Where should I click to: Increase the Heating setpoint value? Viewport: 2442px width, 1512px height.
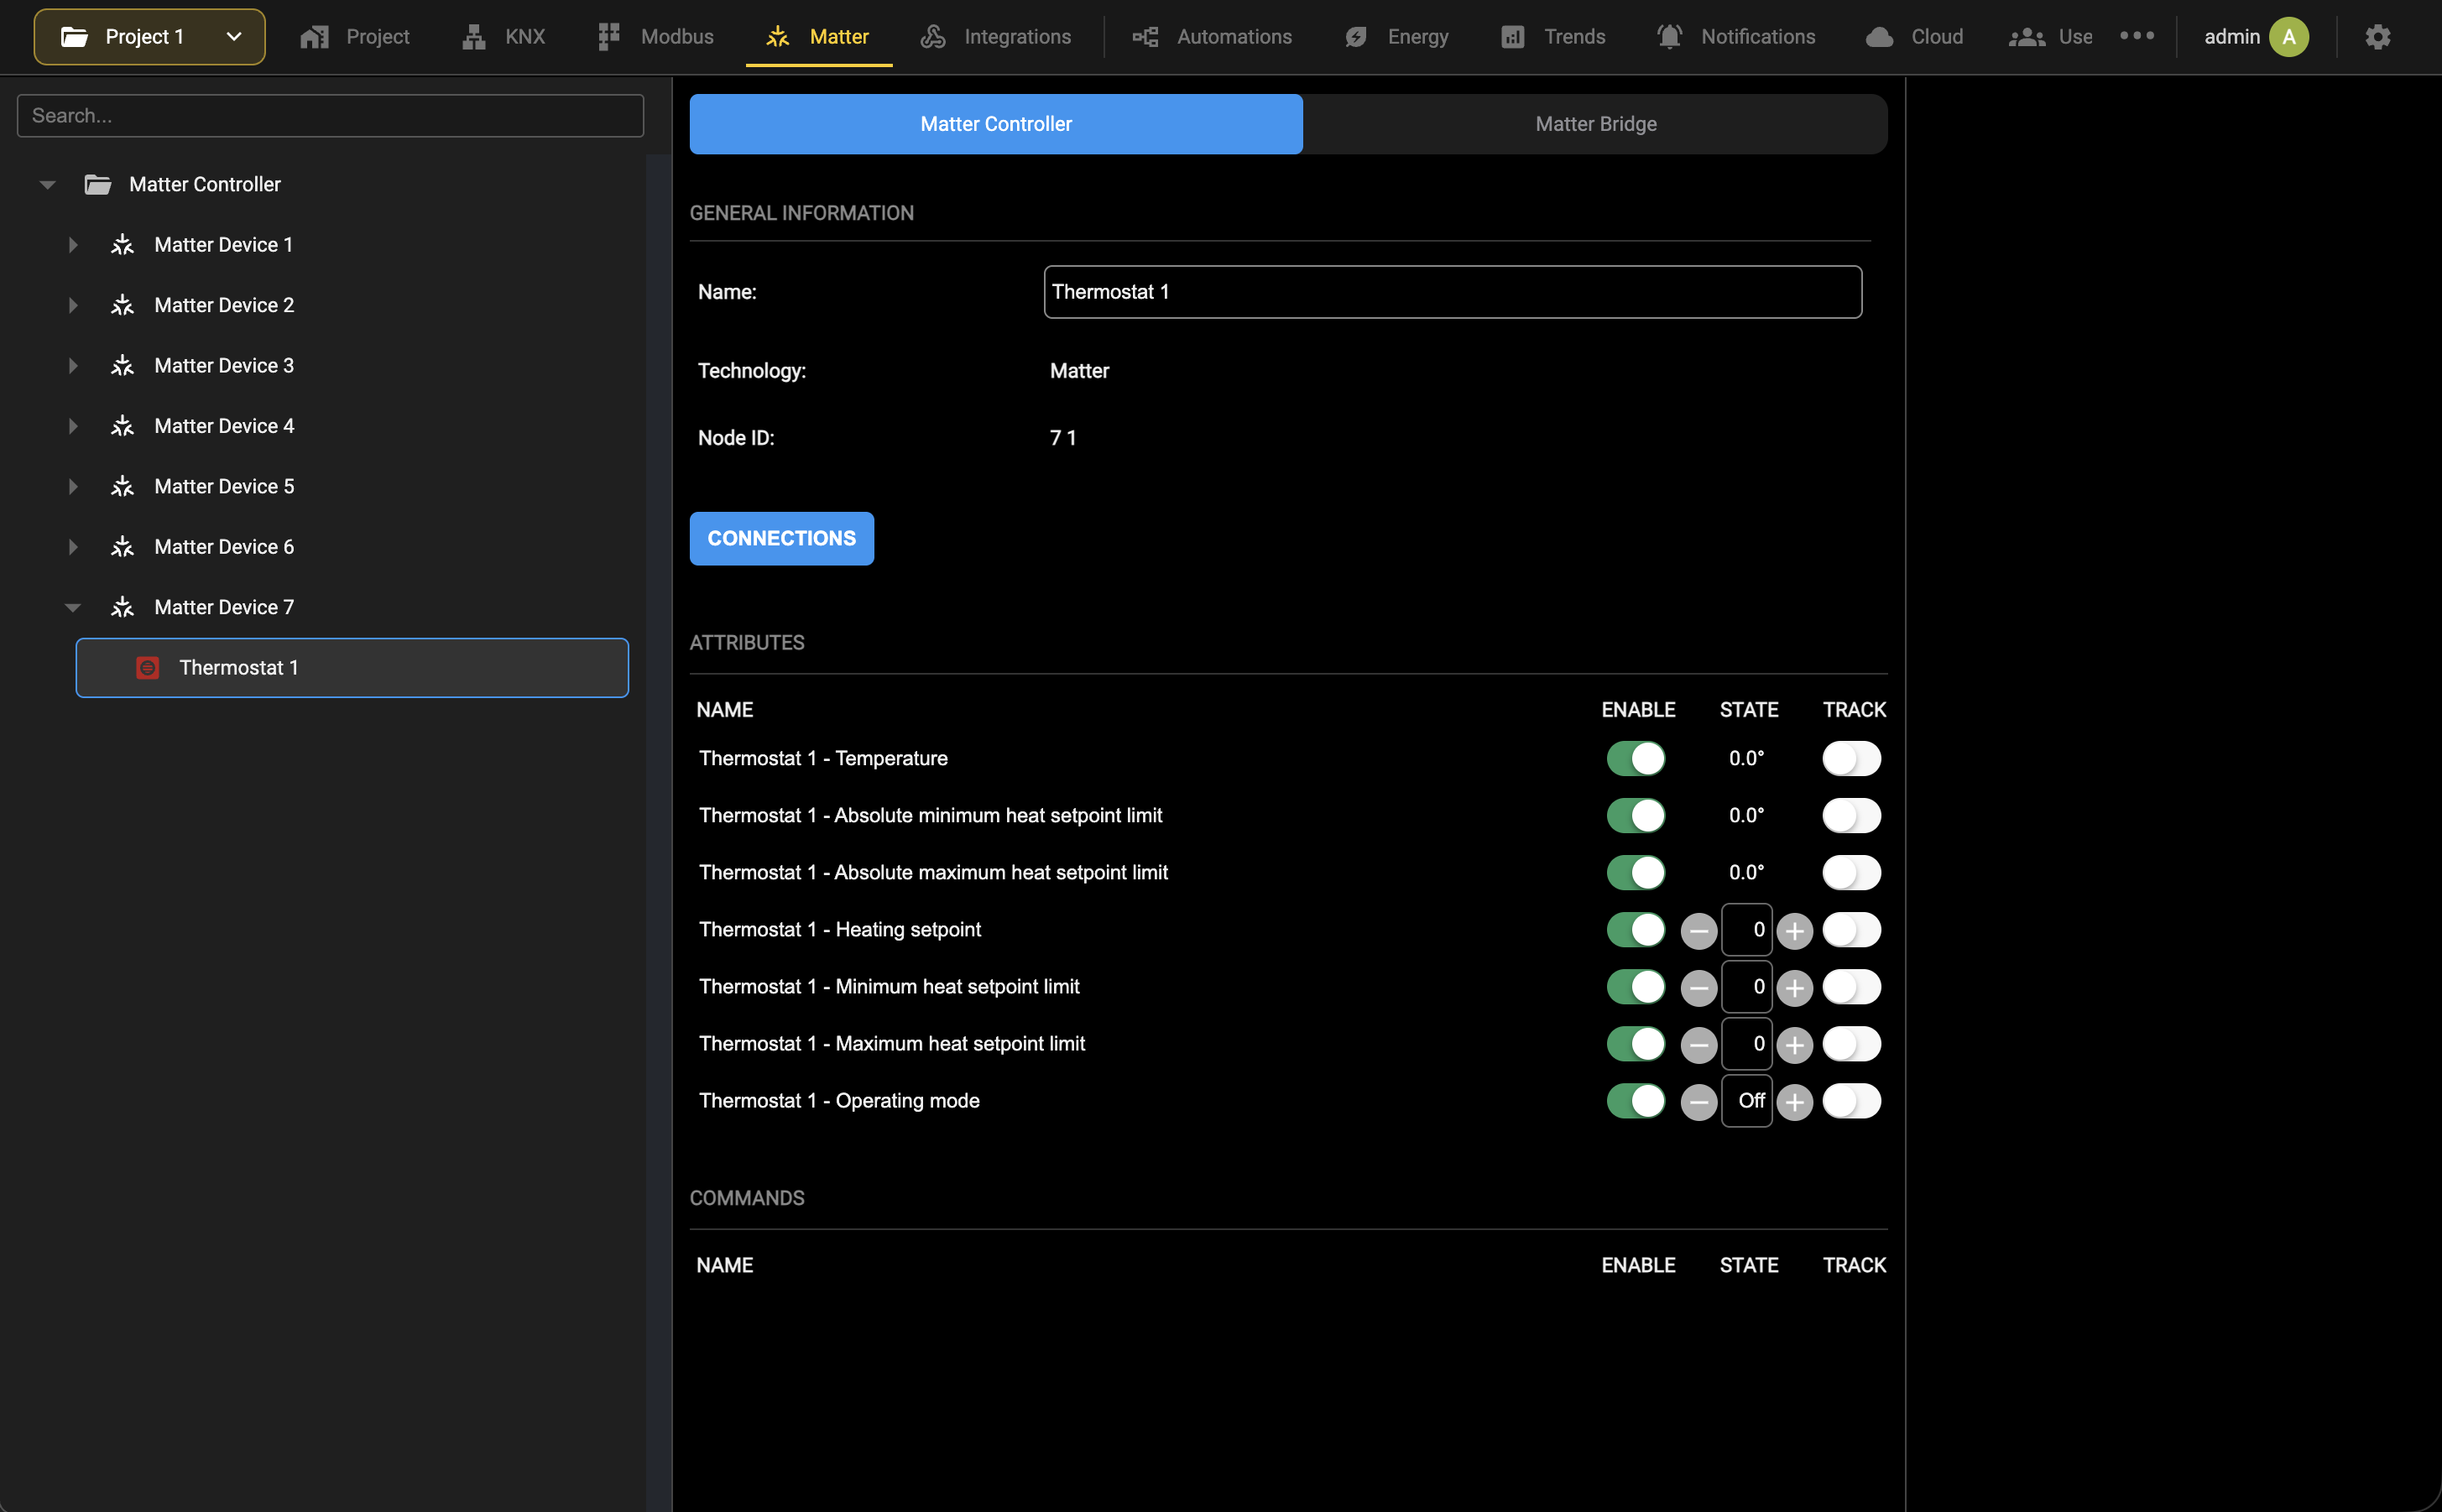[x=1795, y=931]
